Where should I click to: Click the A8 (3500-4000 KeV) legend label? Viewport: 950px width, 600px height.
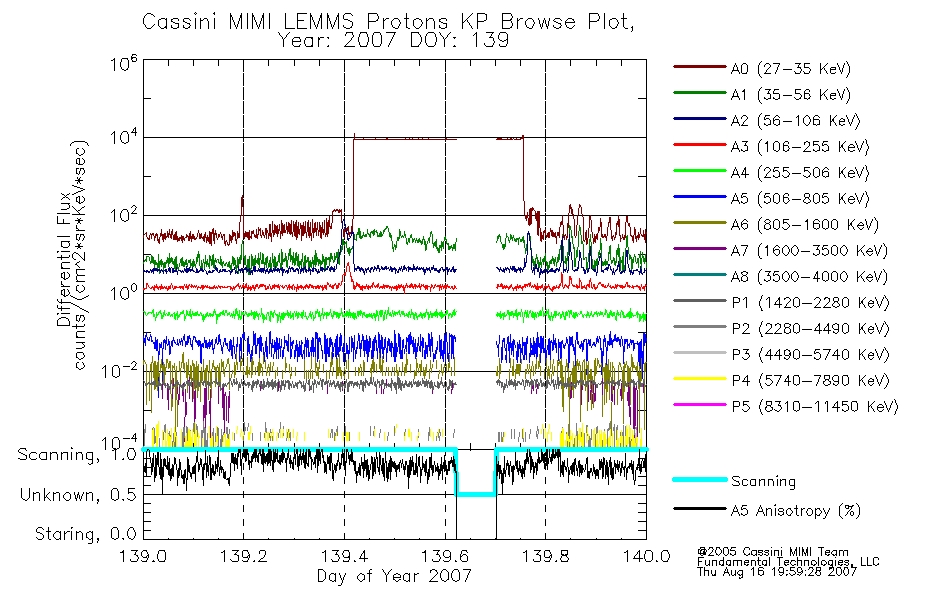point(809,277)
